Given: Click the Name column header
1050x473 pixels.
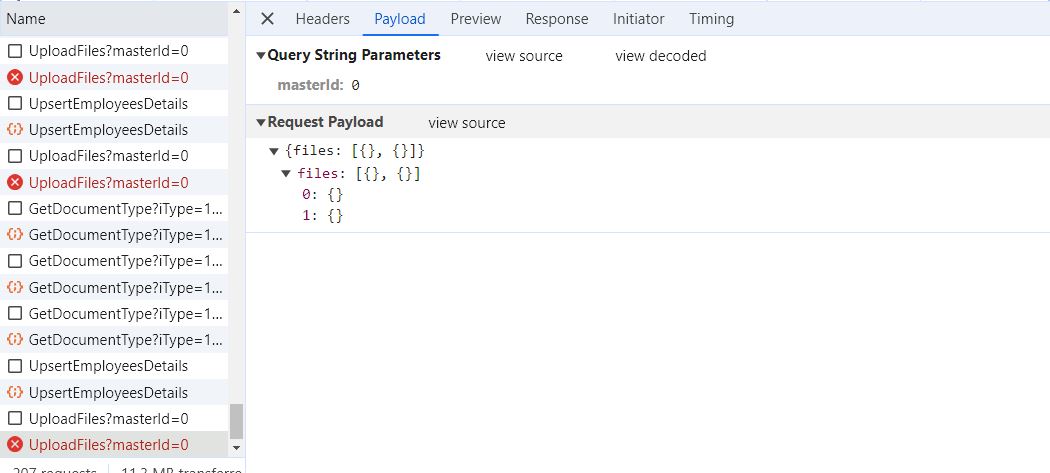Looking at the screenshot, I should [x=26, y=19].
